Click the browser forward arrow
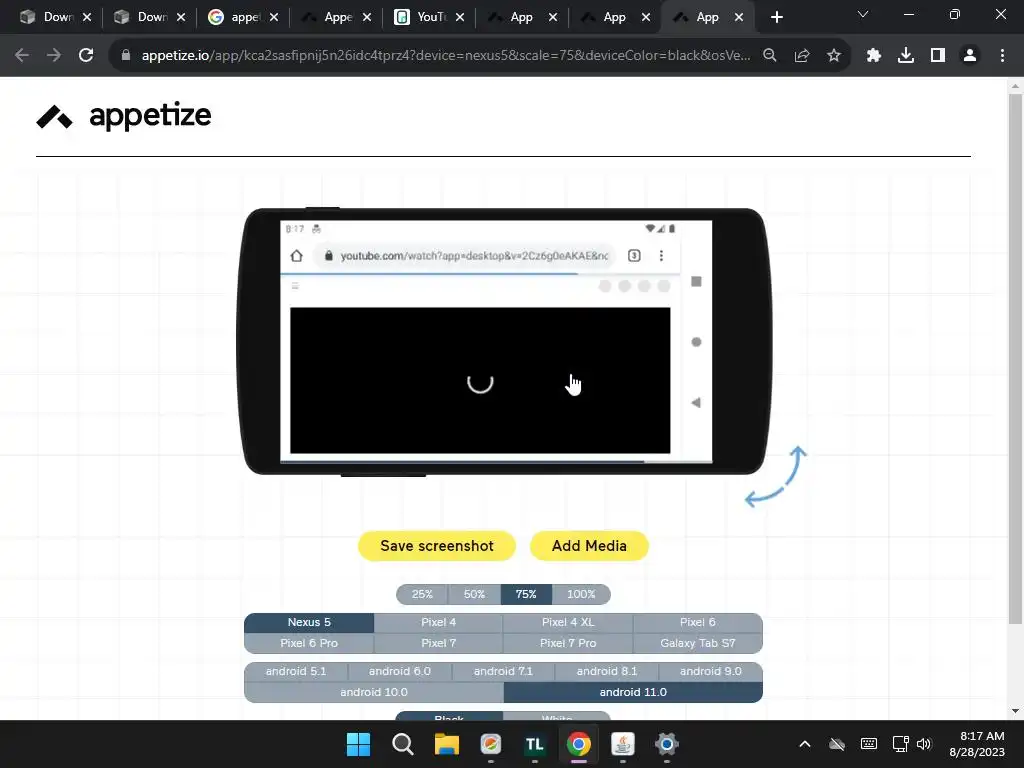The image size is (1024, 768). (54, 56)
